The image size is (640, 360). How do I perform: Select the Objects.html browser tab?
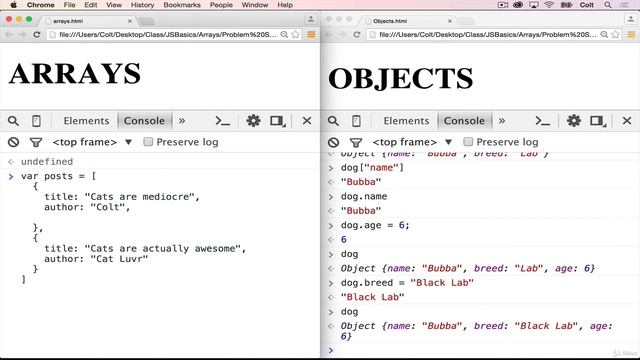[x=408, y=21]
